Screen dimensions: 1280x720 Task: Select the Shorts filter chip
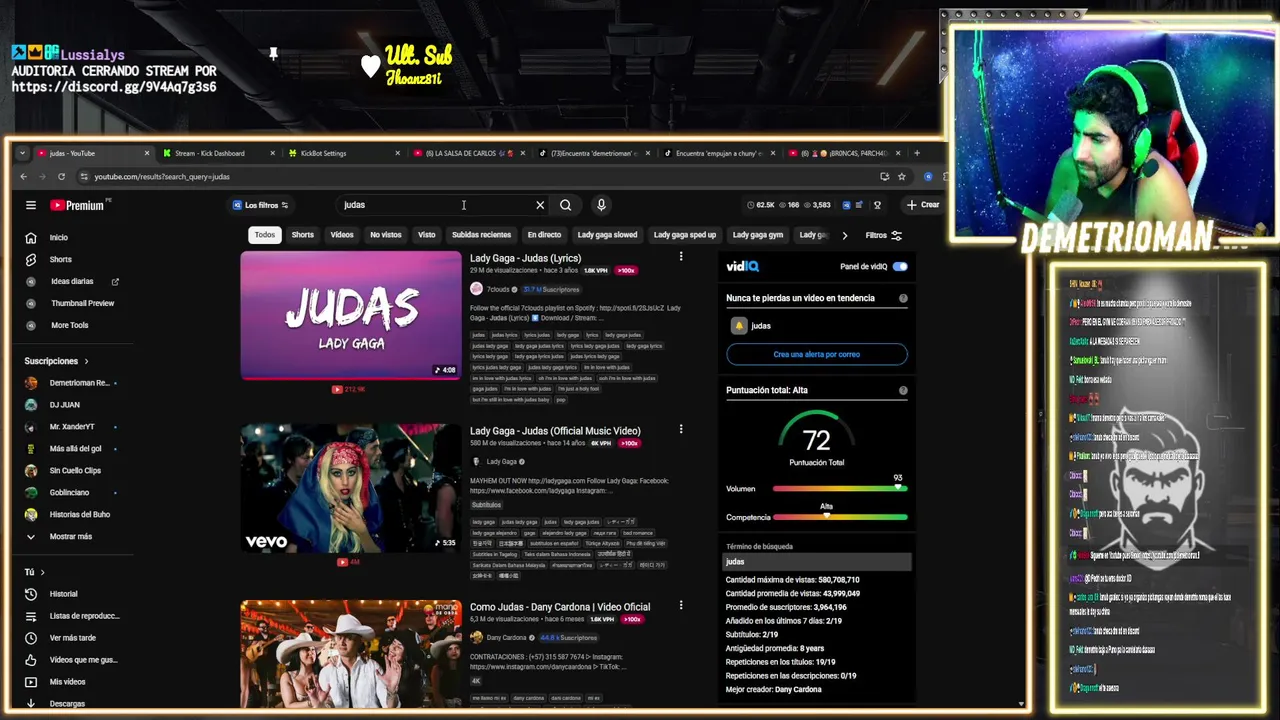[303, 235]
